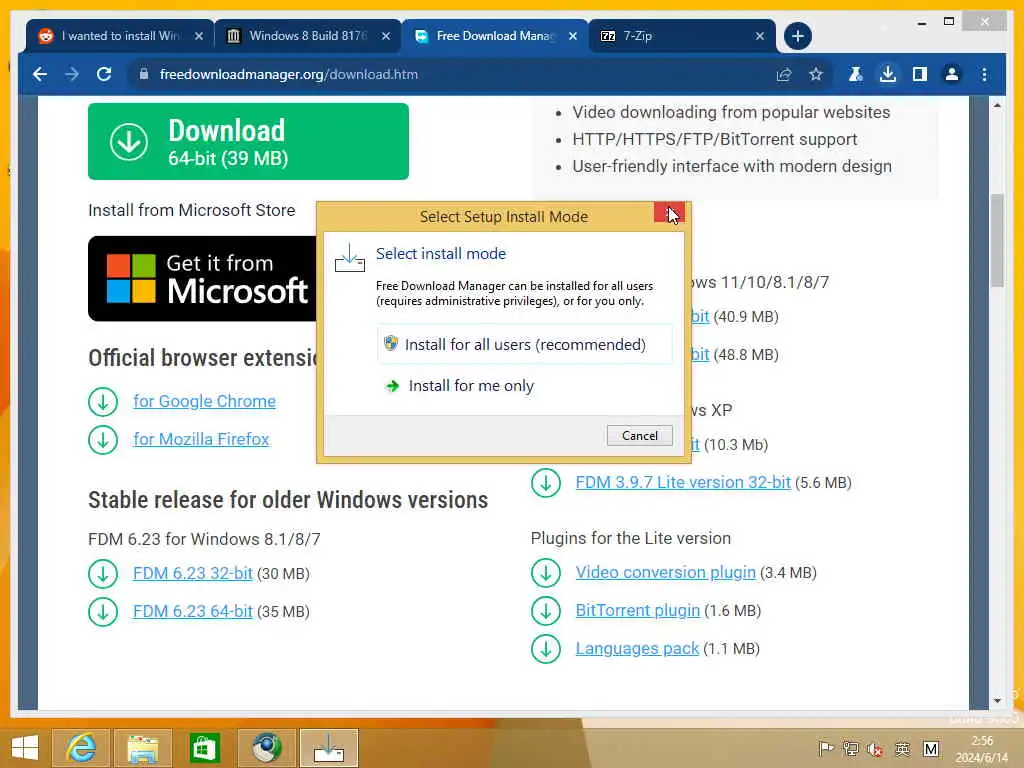Open Action Center flag tray icon
Viewport: 1024px width, 768px height.
826,748
